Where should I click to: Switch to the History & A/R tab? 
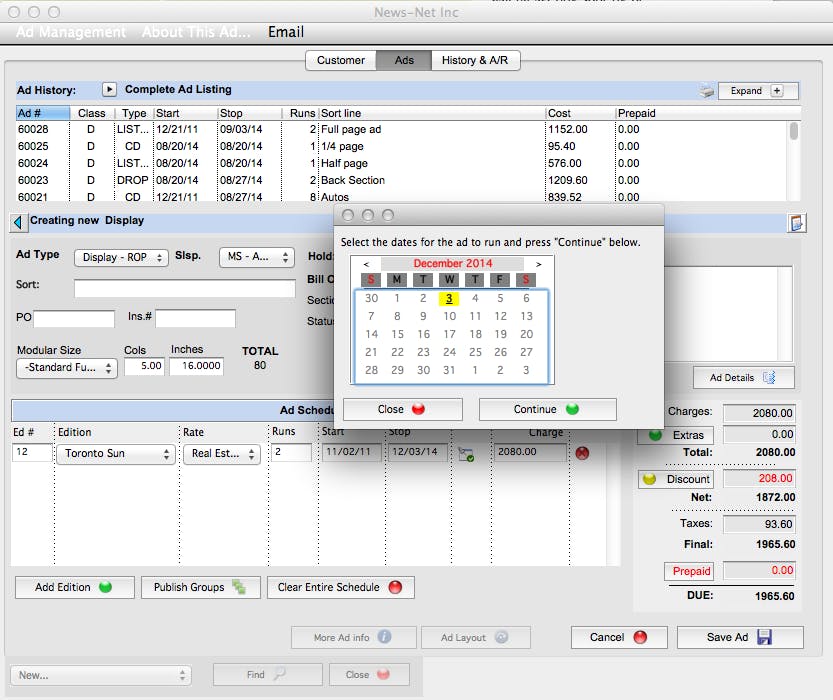click(x=475, y=60)
